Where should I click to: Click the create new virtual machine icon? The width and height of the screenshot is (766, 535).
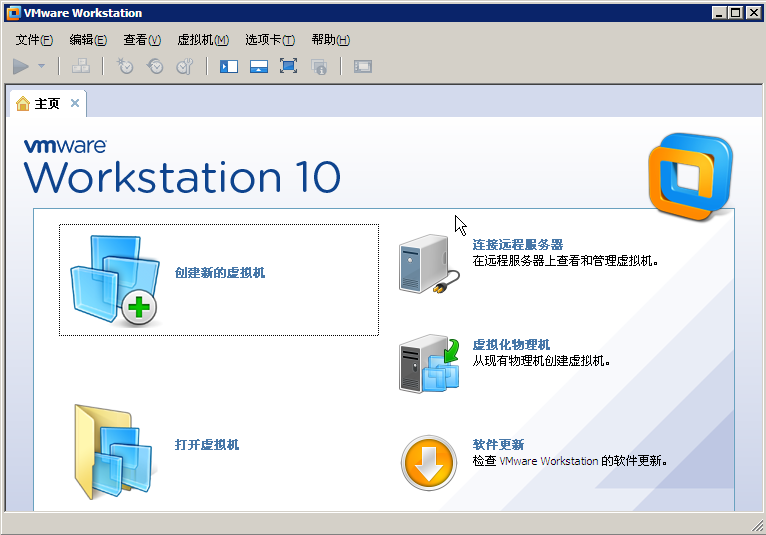115,280
